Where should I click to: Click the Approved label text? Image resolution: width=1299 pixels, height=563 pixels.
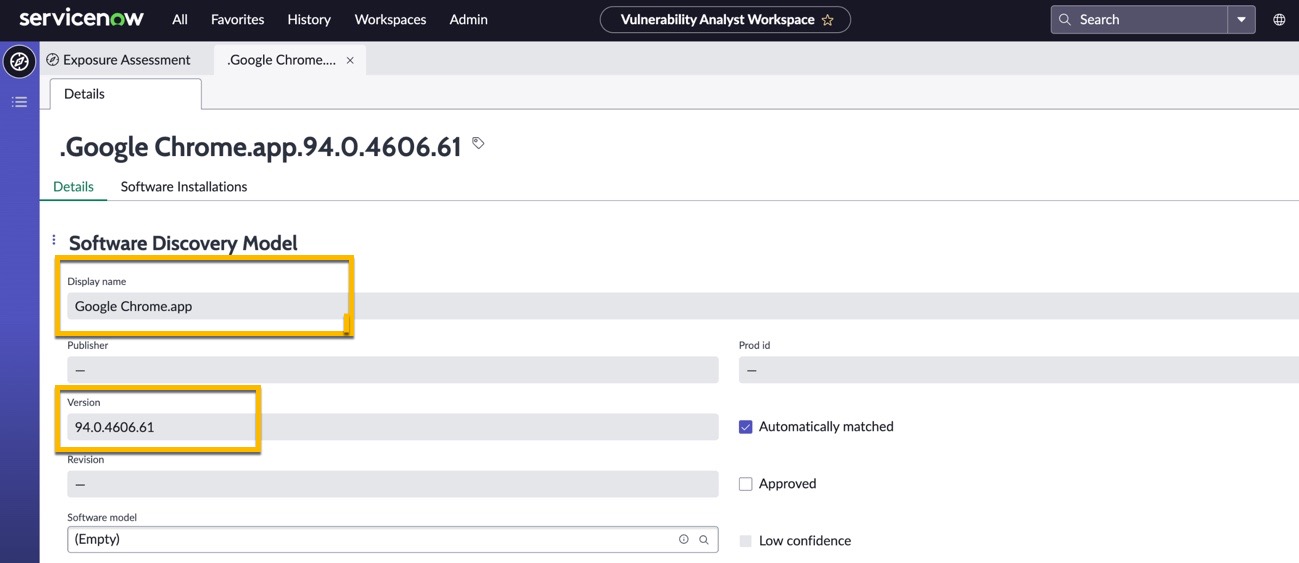coord(787,484)
